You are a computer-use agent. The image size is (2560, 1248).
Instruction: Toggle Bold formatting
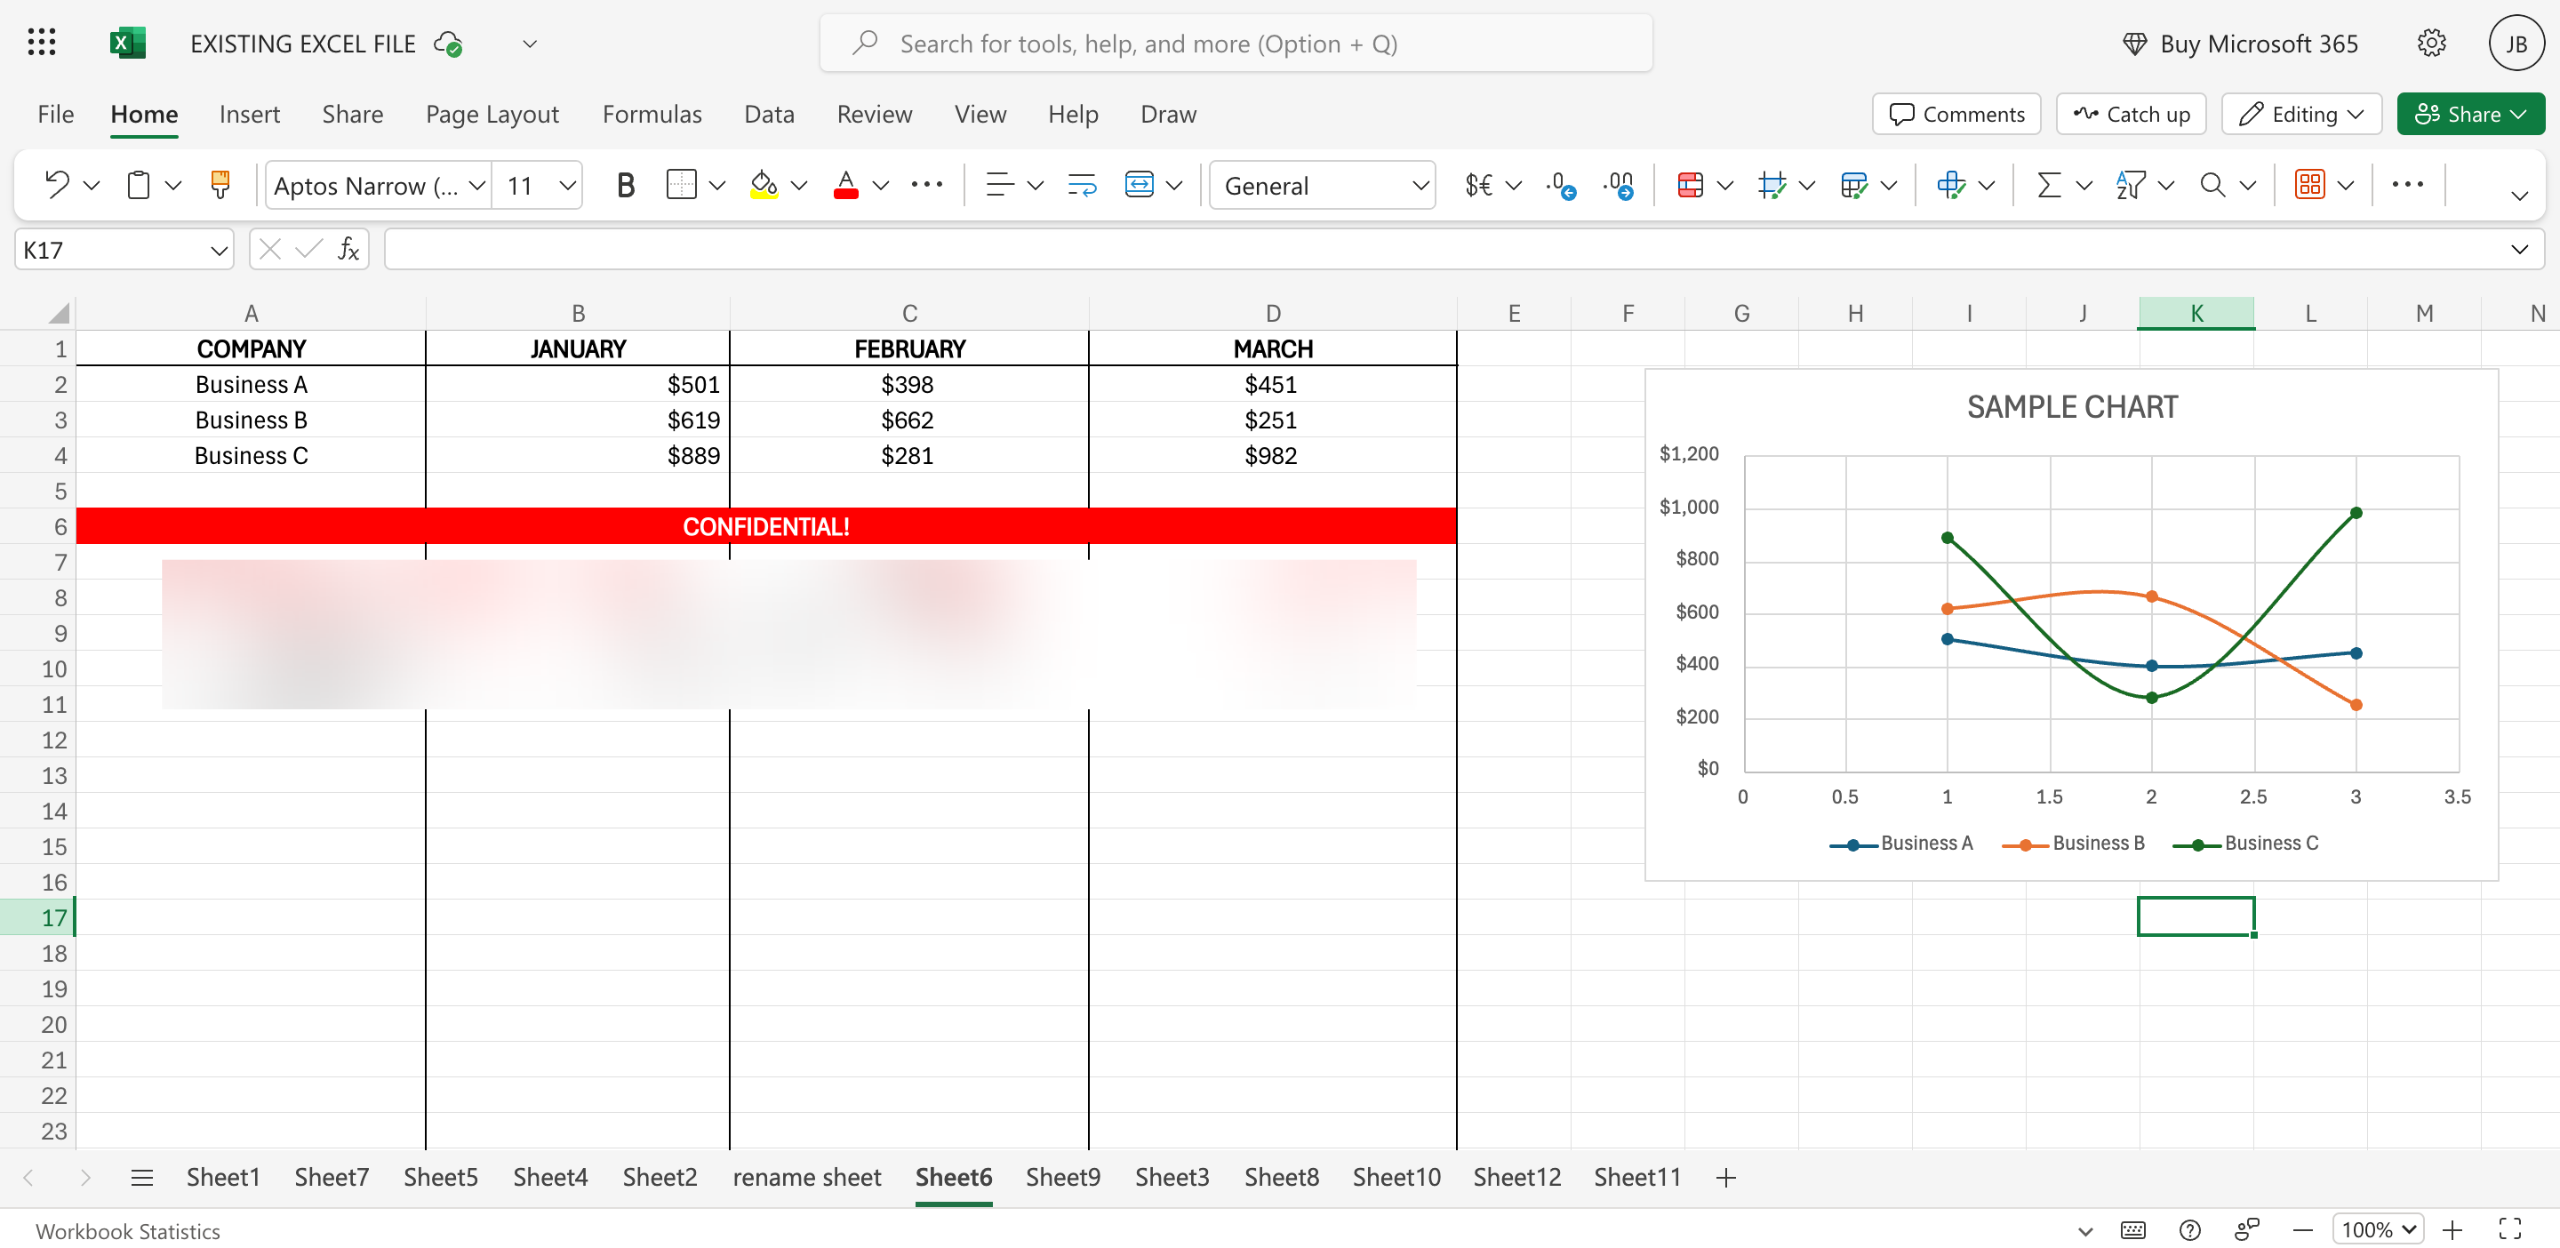tap(625, 185)
